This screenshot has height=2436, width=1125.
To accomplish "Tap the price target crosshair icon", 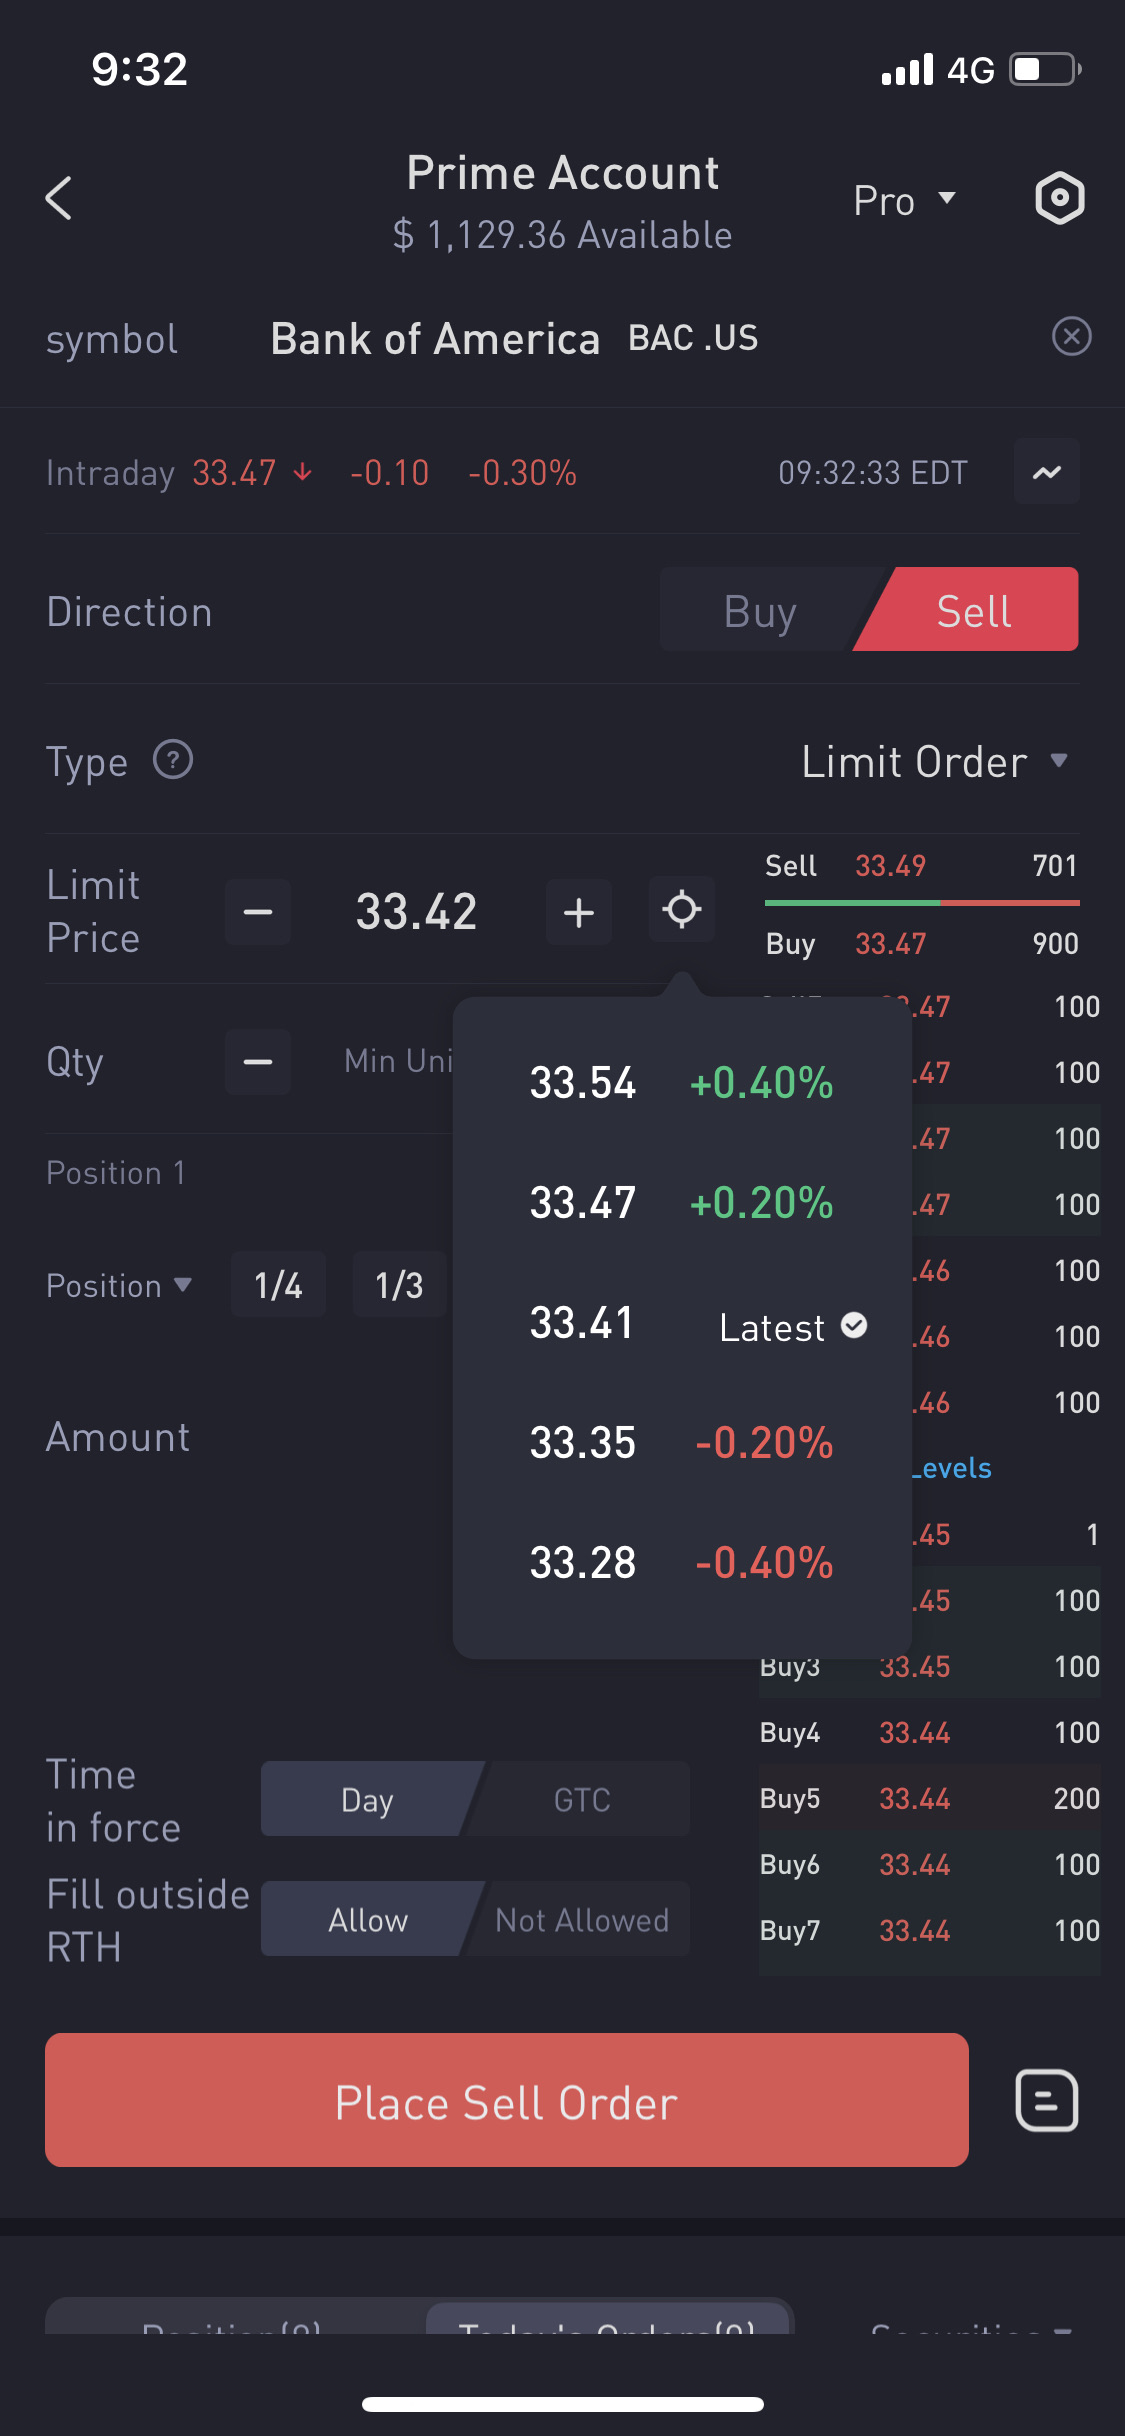I will click(682, 910).
